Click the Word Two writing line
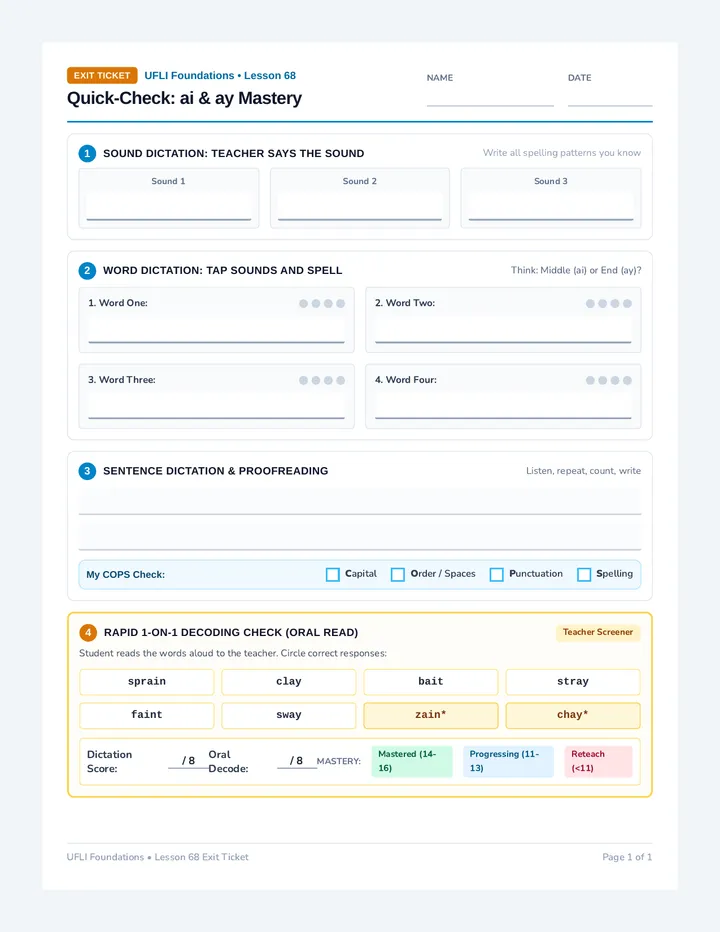This screenshot has height=932, width=720. coord(503,330)
